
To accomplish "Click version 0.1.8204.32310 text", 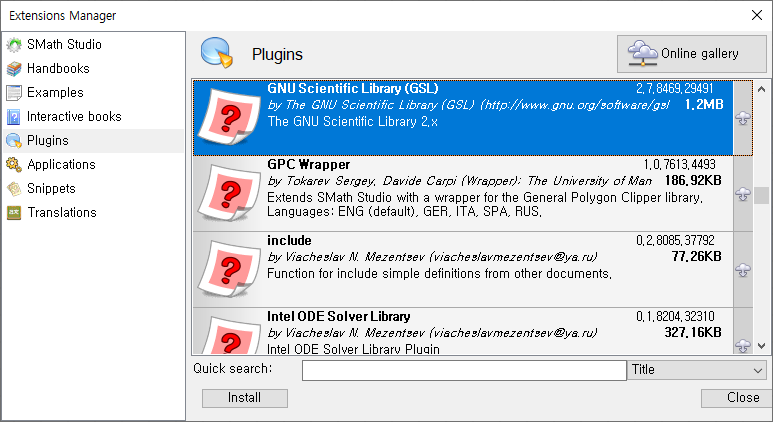I will pyautogui.click(x=675, y=316).
